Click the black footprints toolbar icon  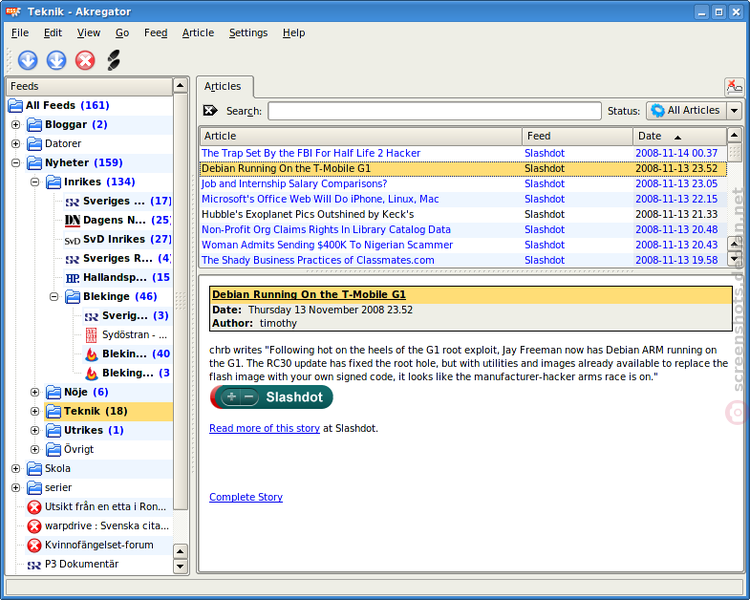113,60
